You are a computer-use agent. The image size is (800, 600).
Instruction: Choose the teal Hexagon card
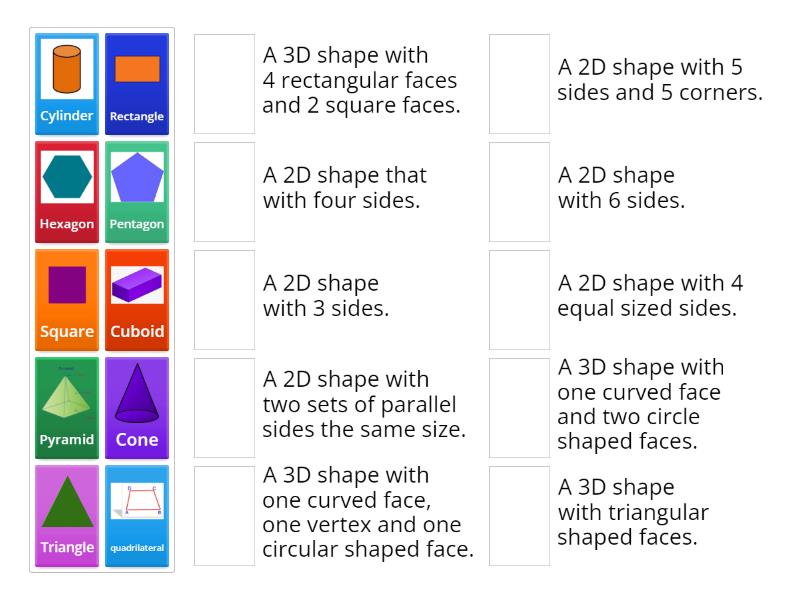pos(67,192)
